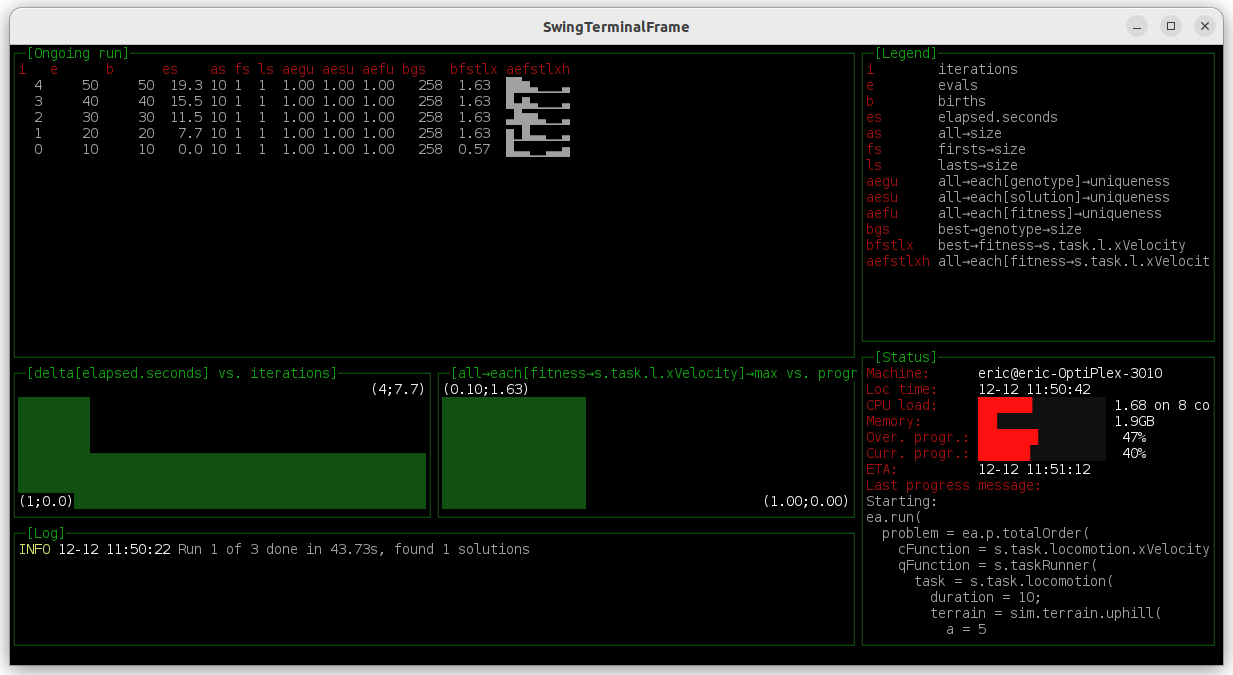Click the (1.00;0.00) plot corner label
Screen dimensions: 1233x675
pos(806,501)
